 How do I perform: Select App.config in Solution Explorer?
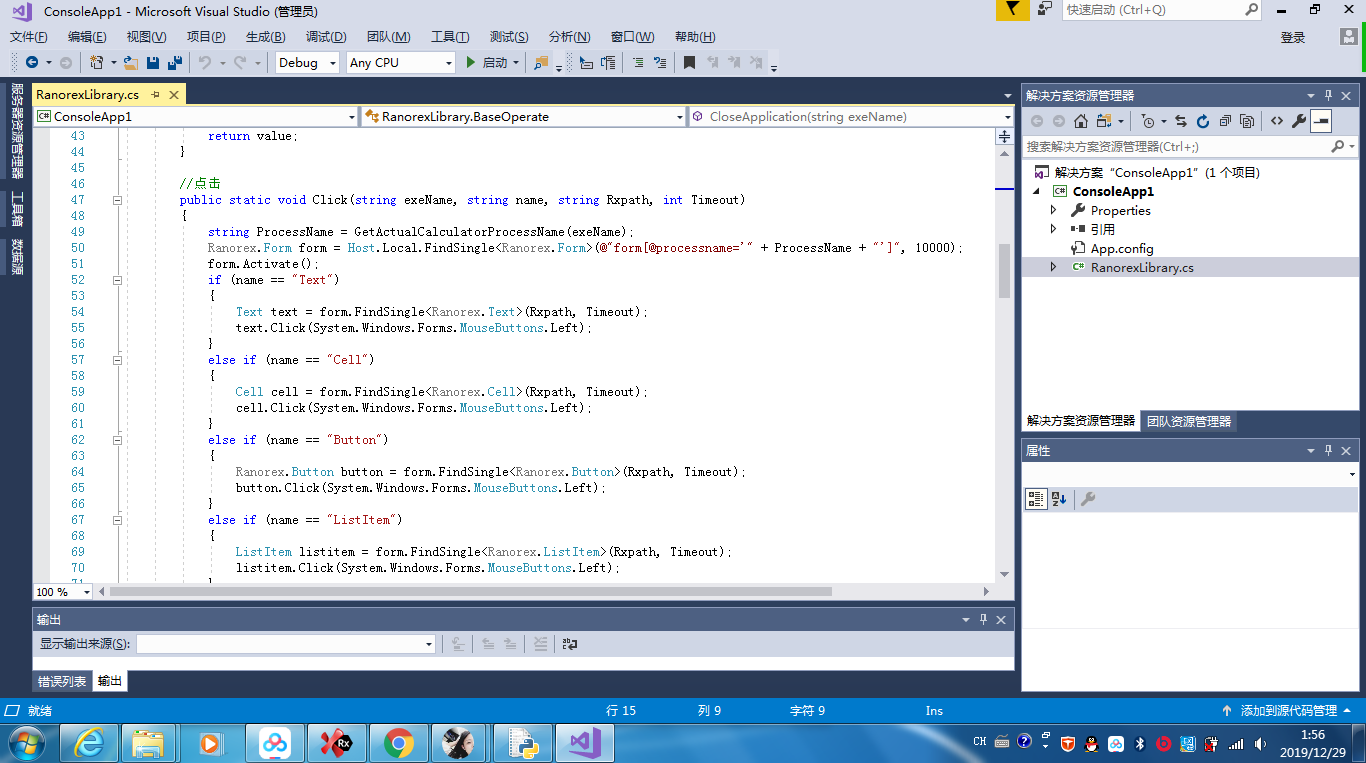click(x=1122, y=248)
